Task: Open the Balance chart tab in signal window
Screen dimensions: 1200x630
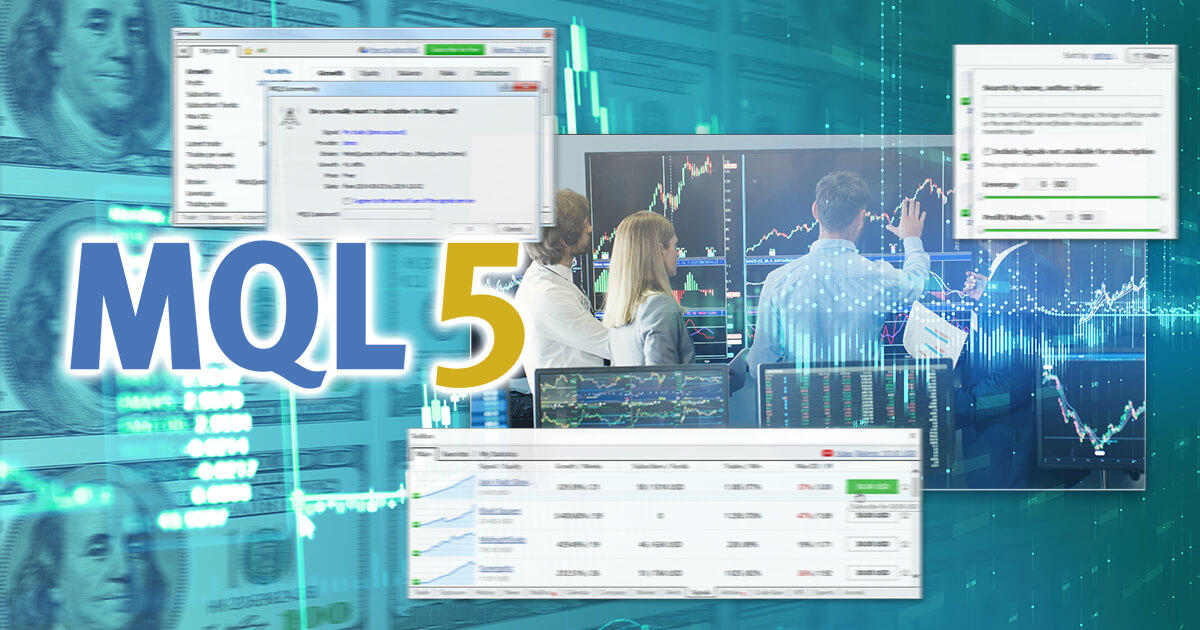Action: [409, 73]
